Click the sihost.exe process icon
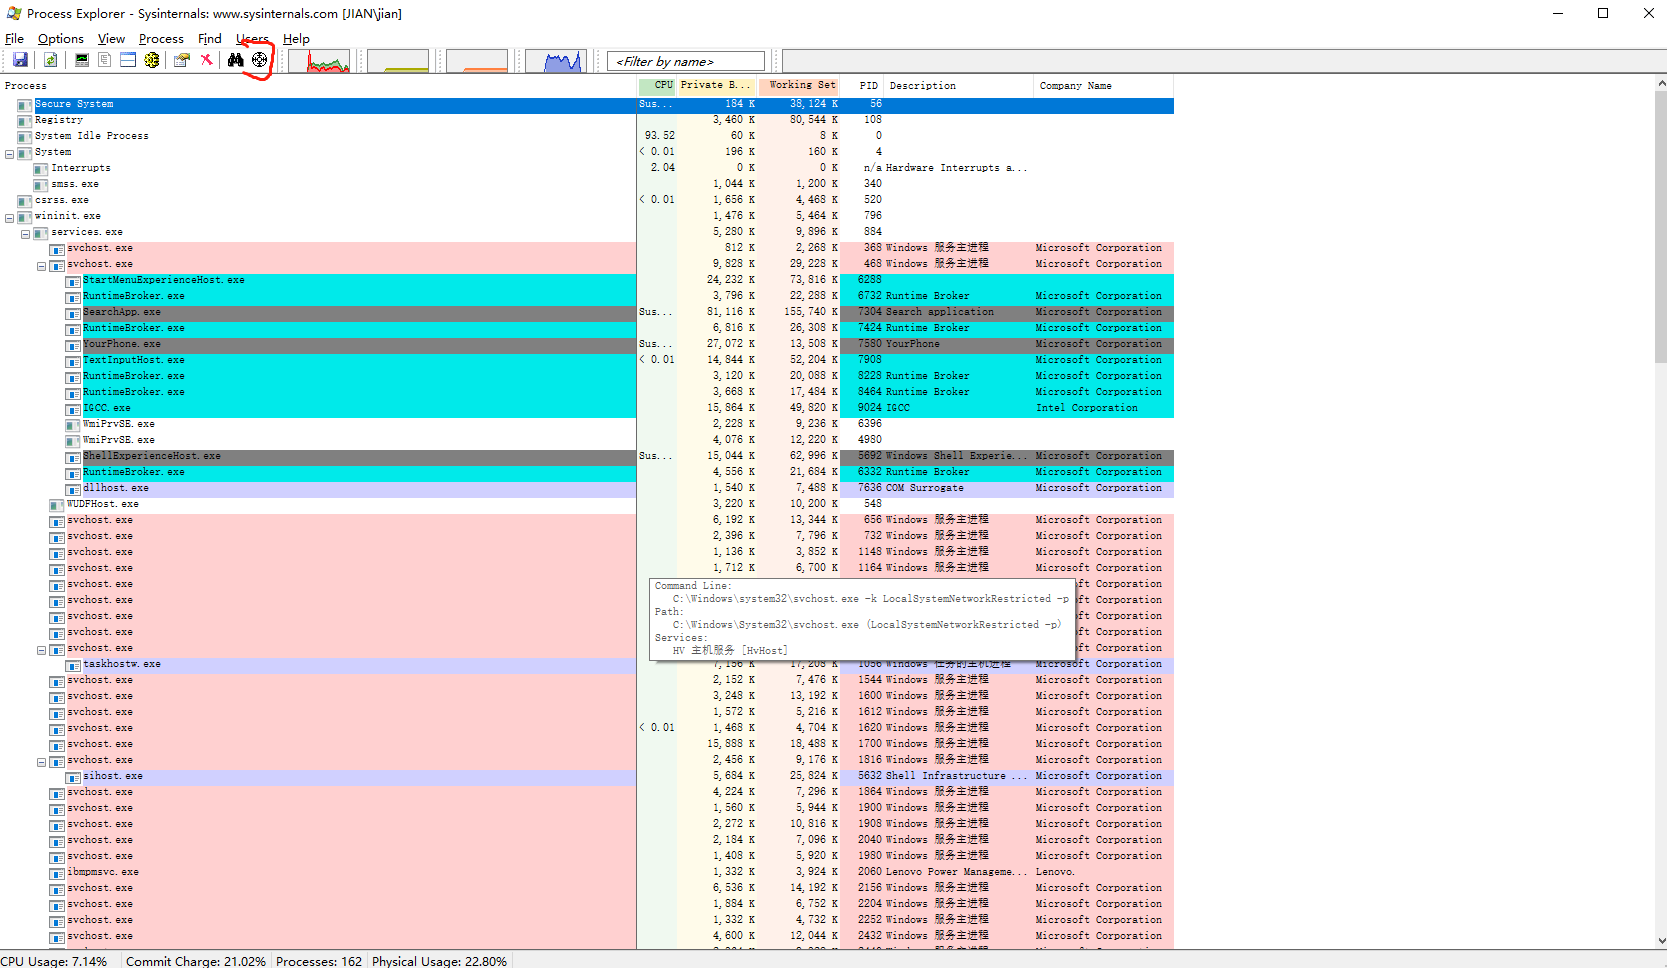Screen dimensions: 1667x968 pos(73,777)
